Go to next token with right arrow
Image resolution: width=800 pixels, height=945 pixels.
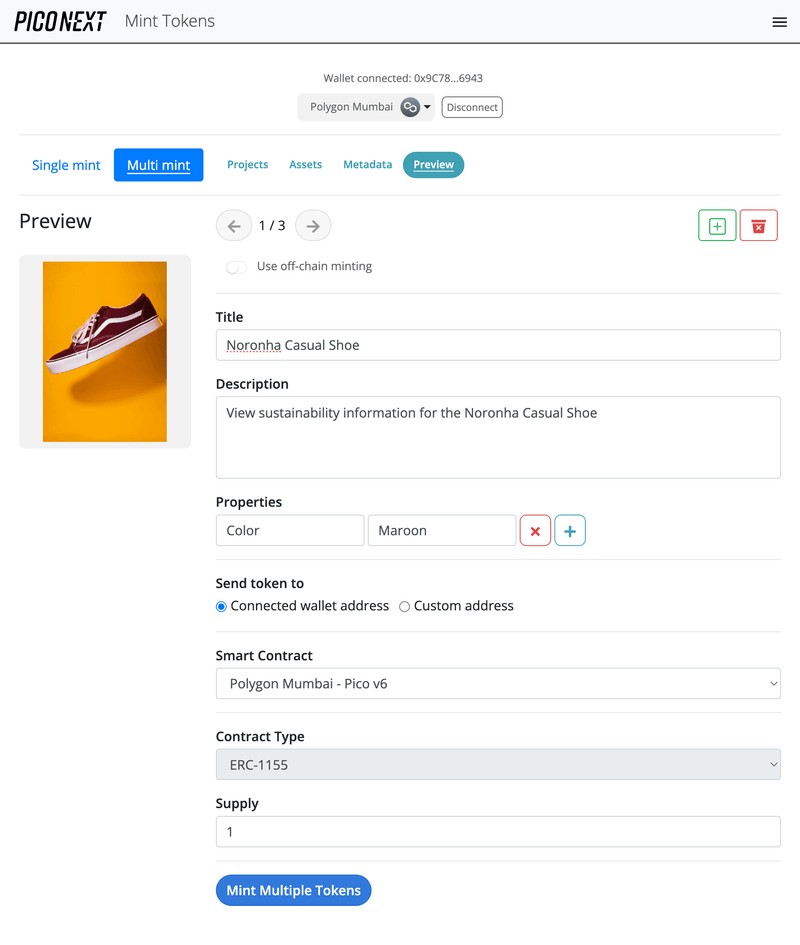(313, 226)
